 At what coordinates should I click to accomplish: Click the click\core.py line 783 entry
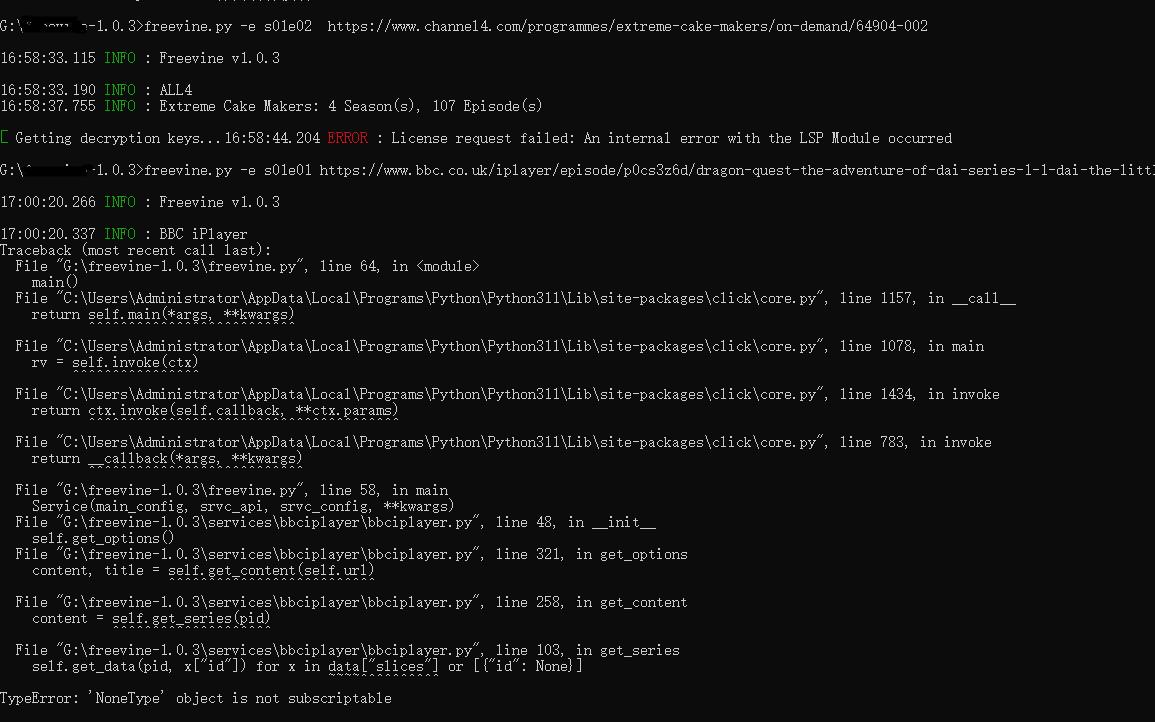click(503, 442)
